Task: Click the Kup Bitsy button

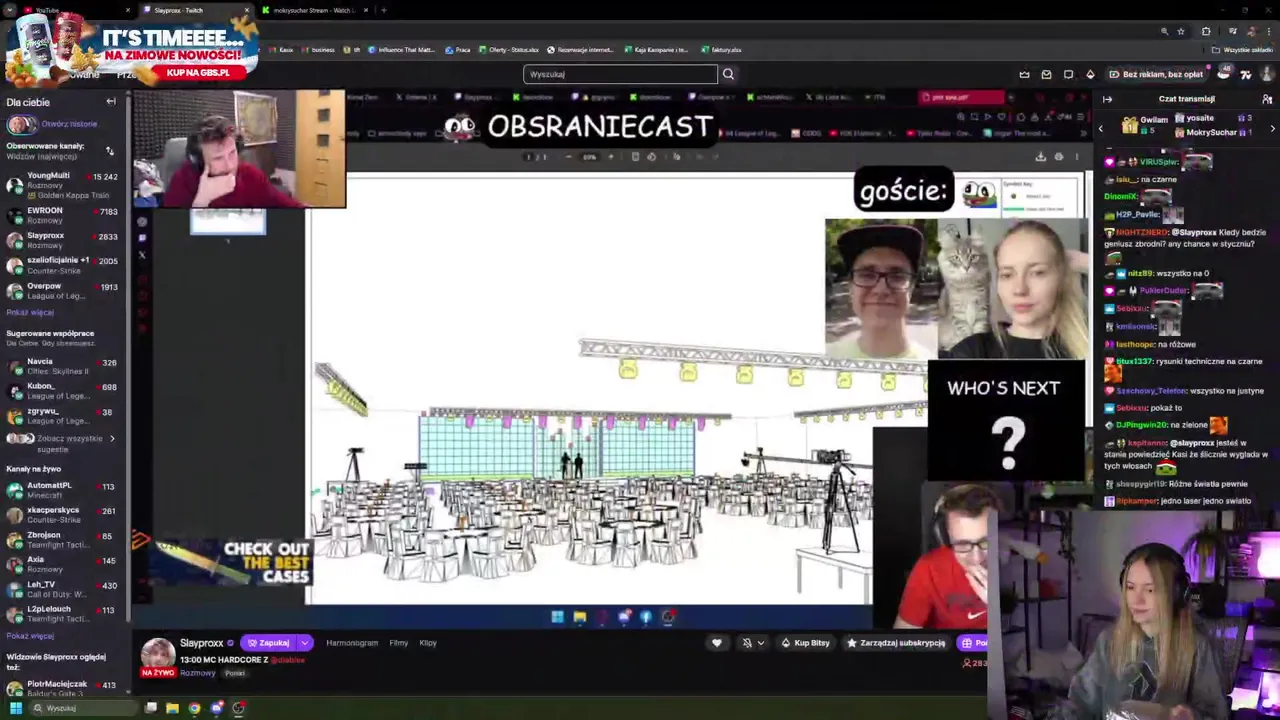Action: (805, 643)
